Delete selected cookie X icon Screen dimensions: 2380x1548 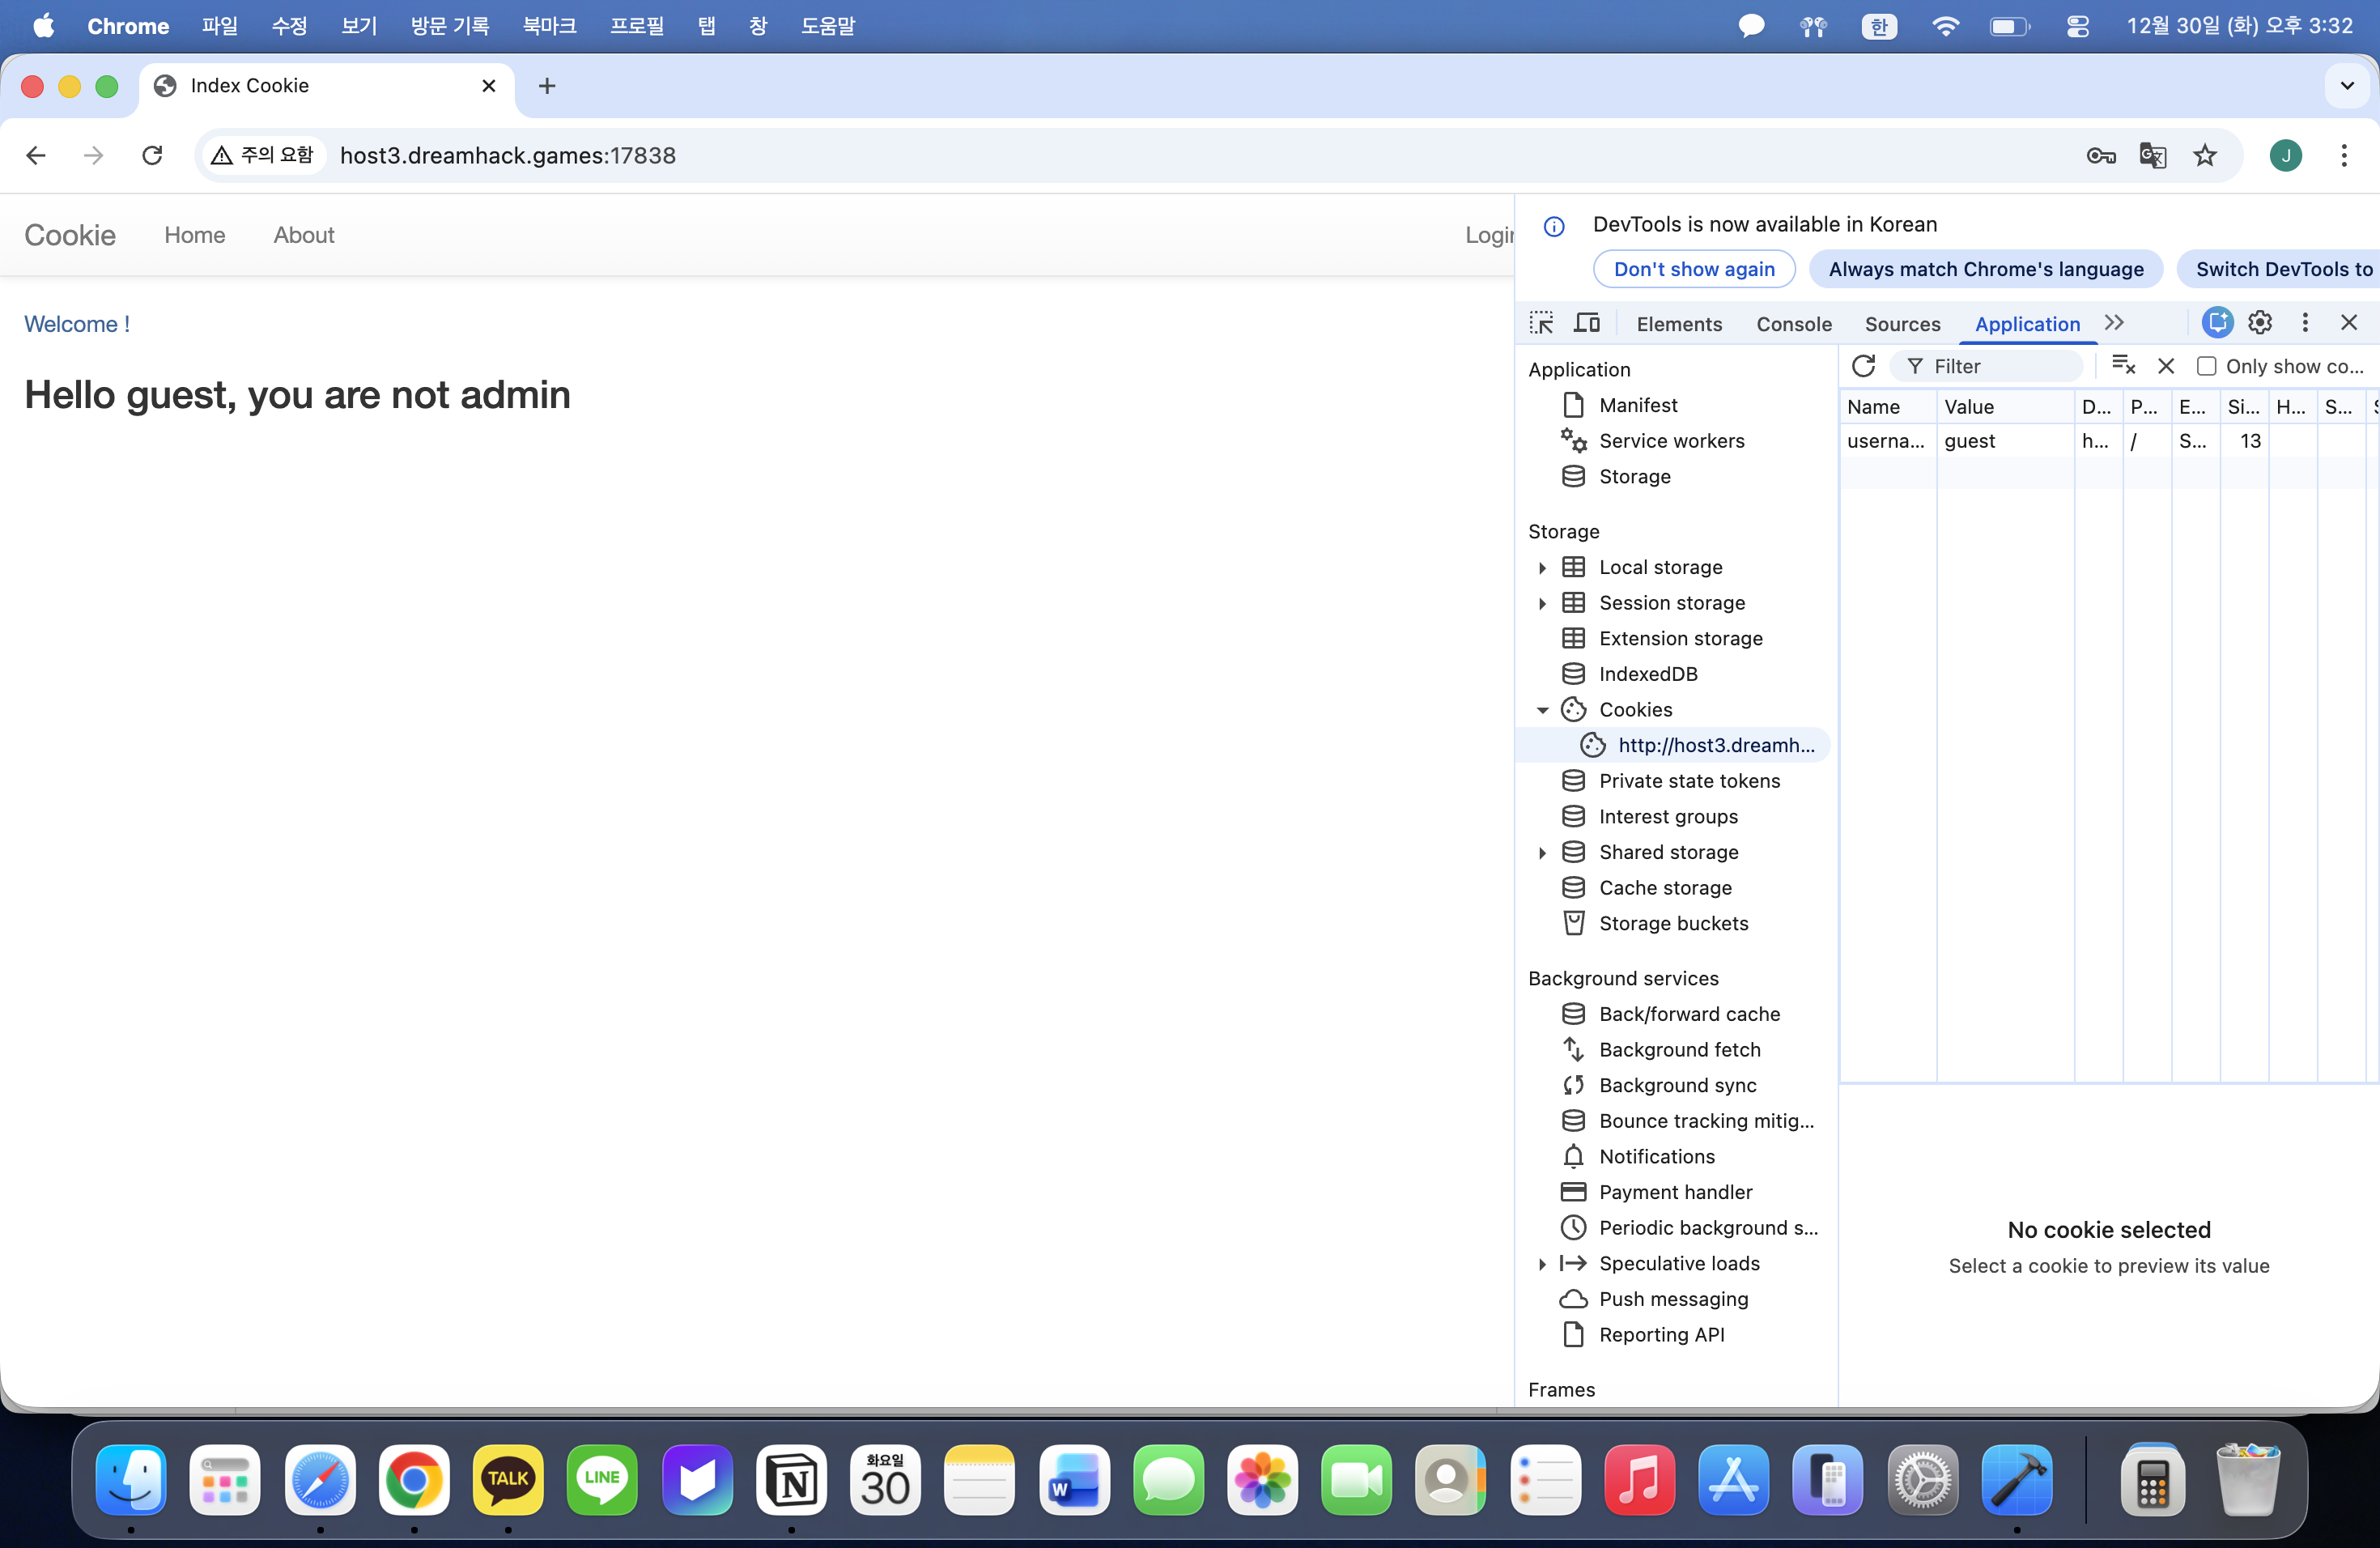(2166, 366)
